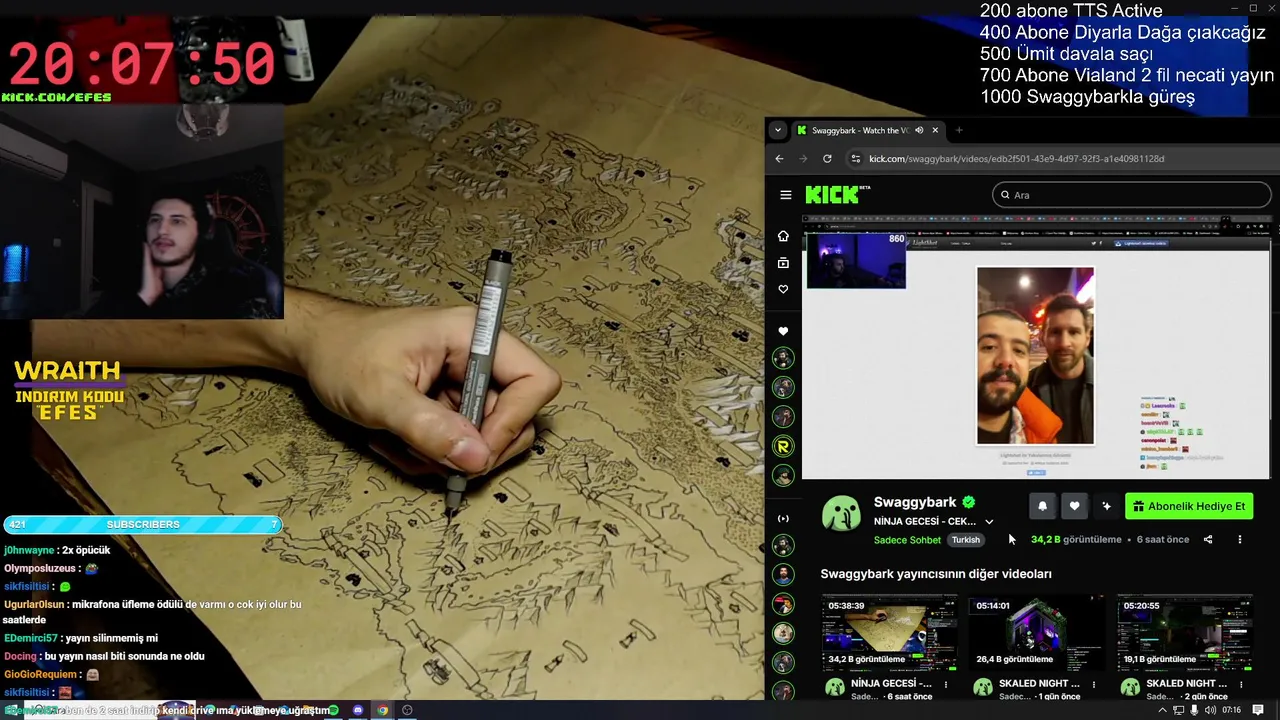Click the taskbar clock showing 07:16
This screenshot has width=1280, height=720.
pos(1231,710)
